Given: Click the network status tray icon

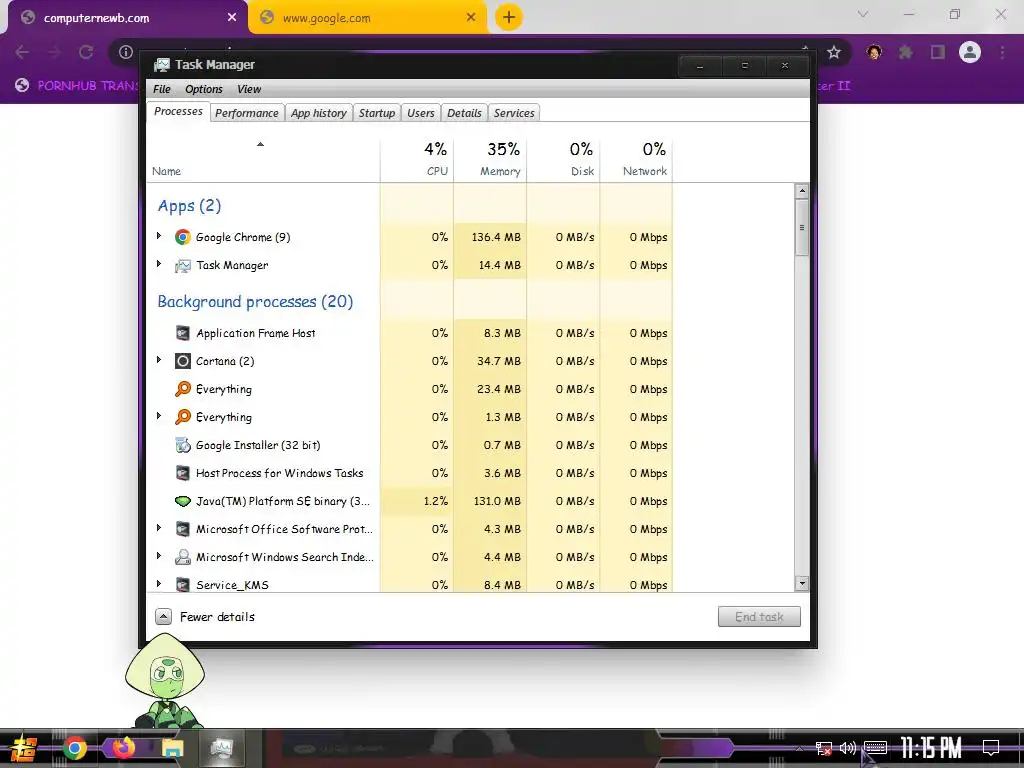Looking at the screenshot, I should [824, 748].
